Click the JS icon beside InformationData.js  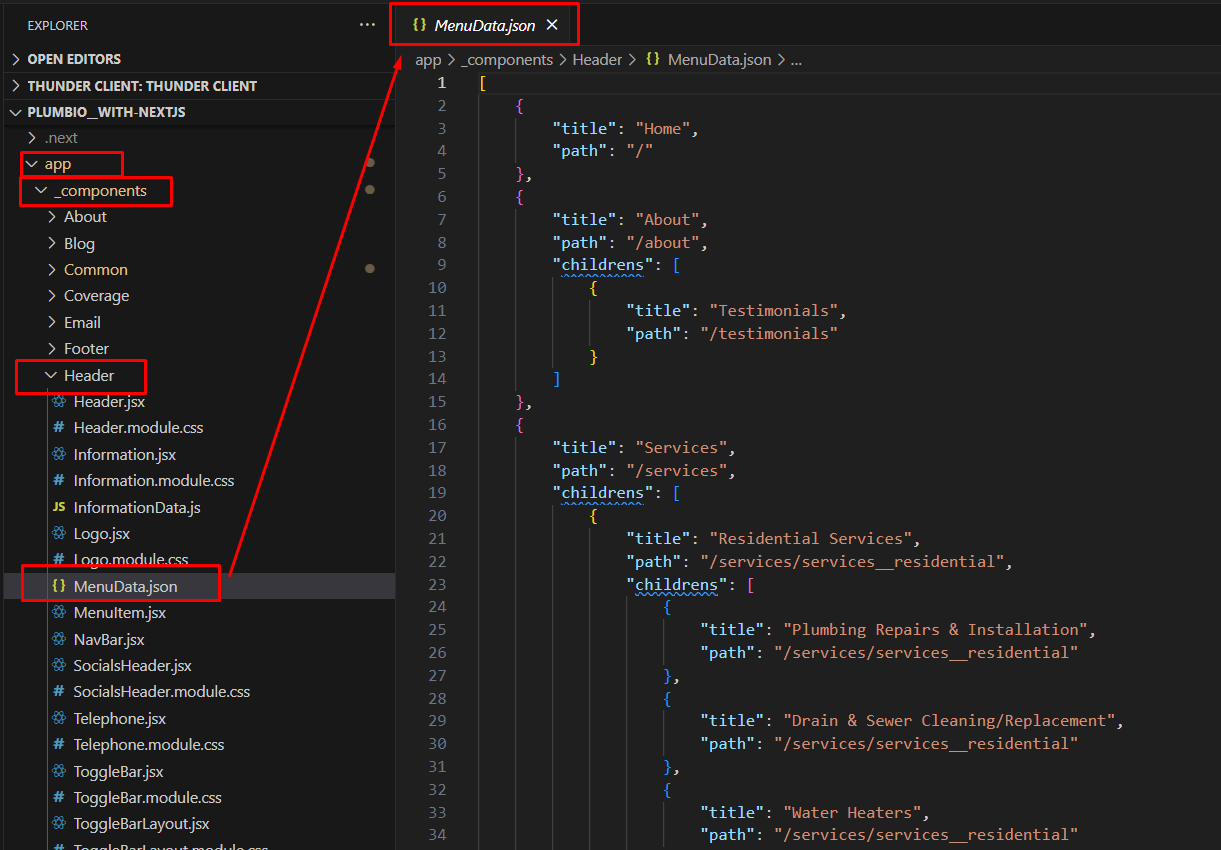point(59,507)
